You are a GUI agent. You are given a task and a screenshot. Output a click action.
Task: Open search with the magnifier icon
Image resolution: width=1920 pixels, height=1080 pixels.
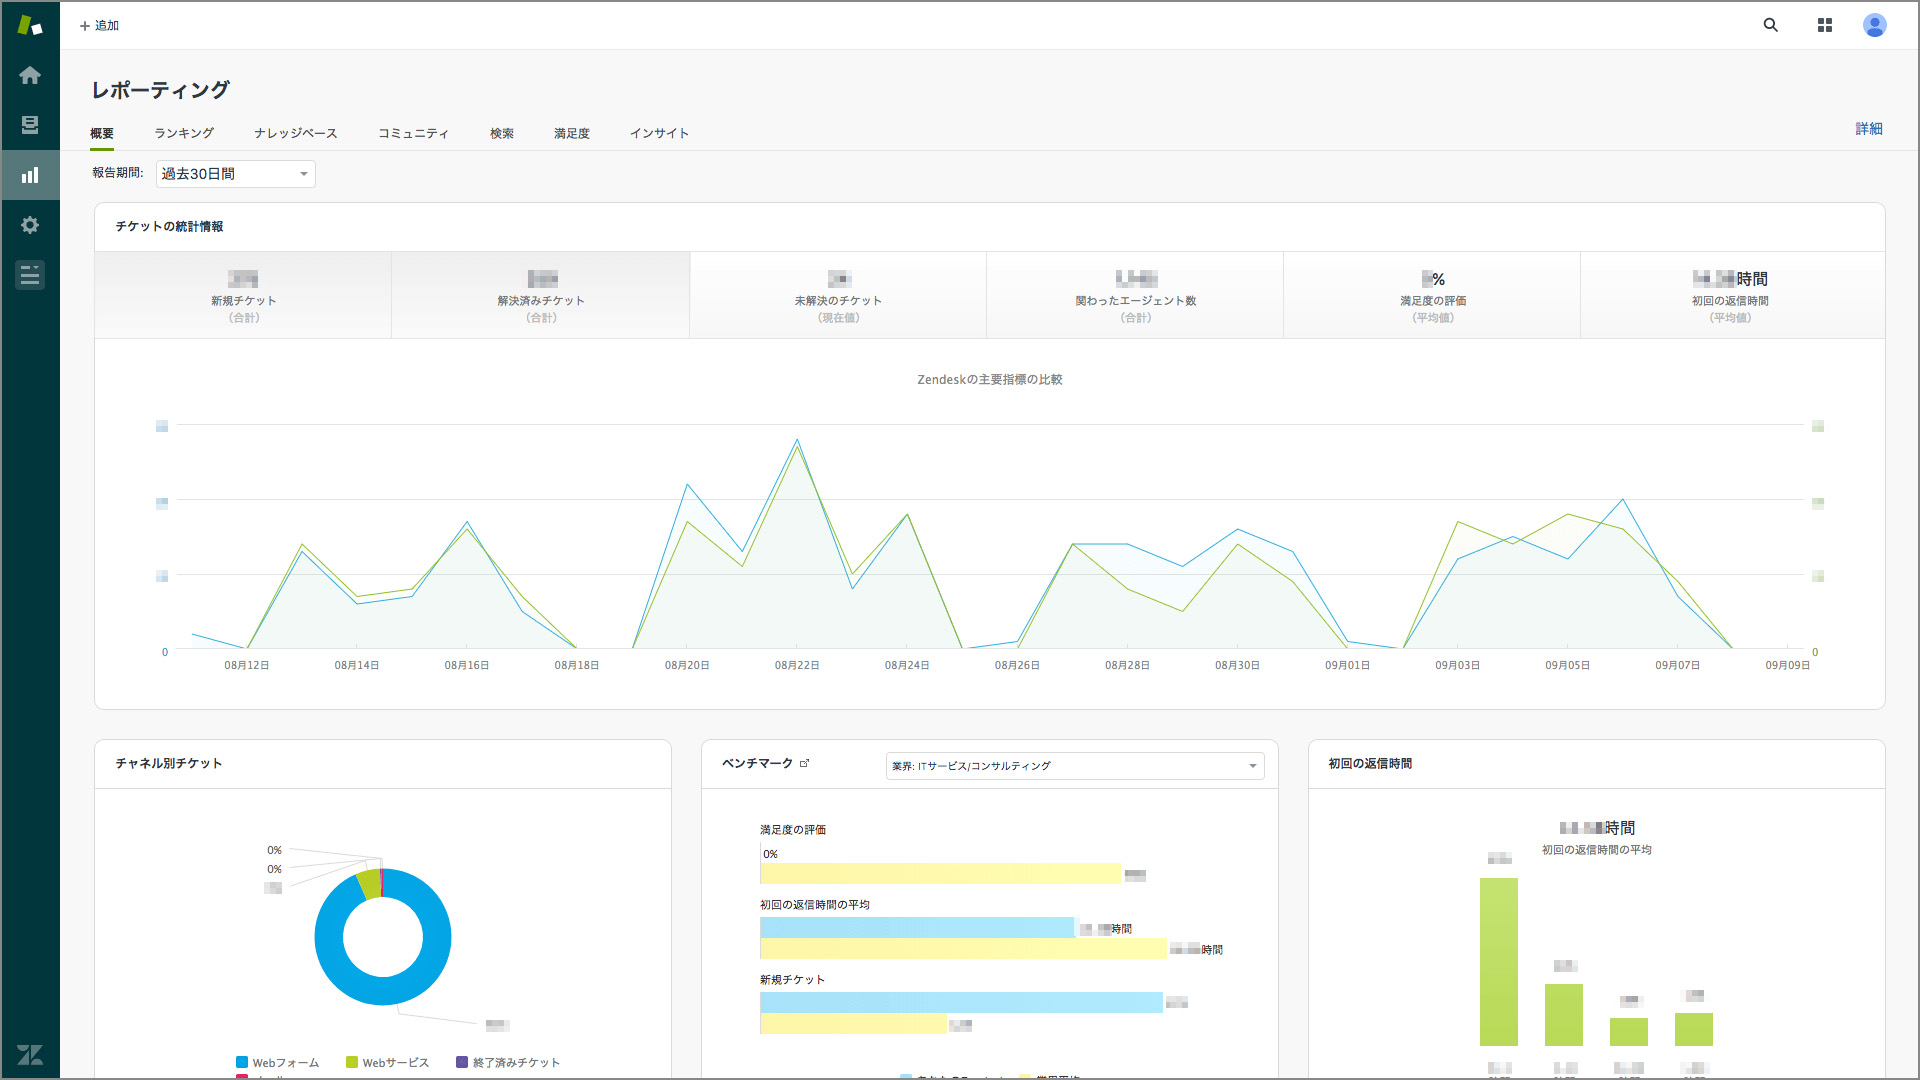pos(1770,24)
